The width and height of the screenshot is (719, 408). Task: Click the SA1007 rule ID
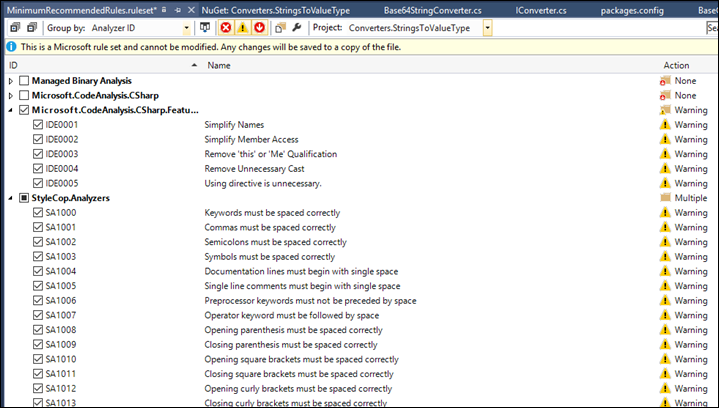tap(61, 315)
